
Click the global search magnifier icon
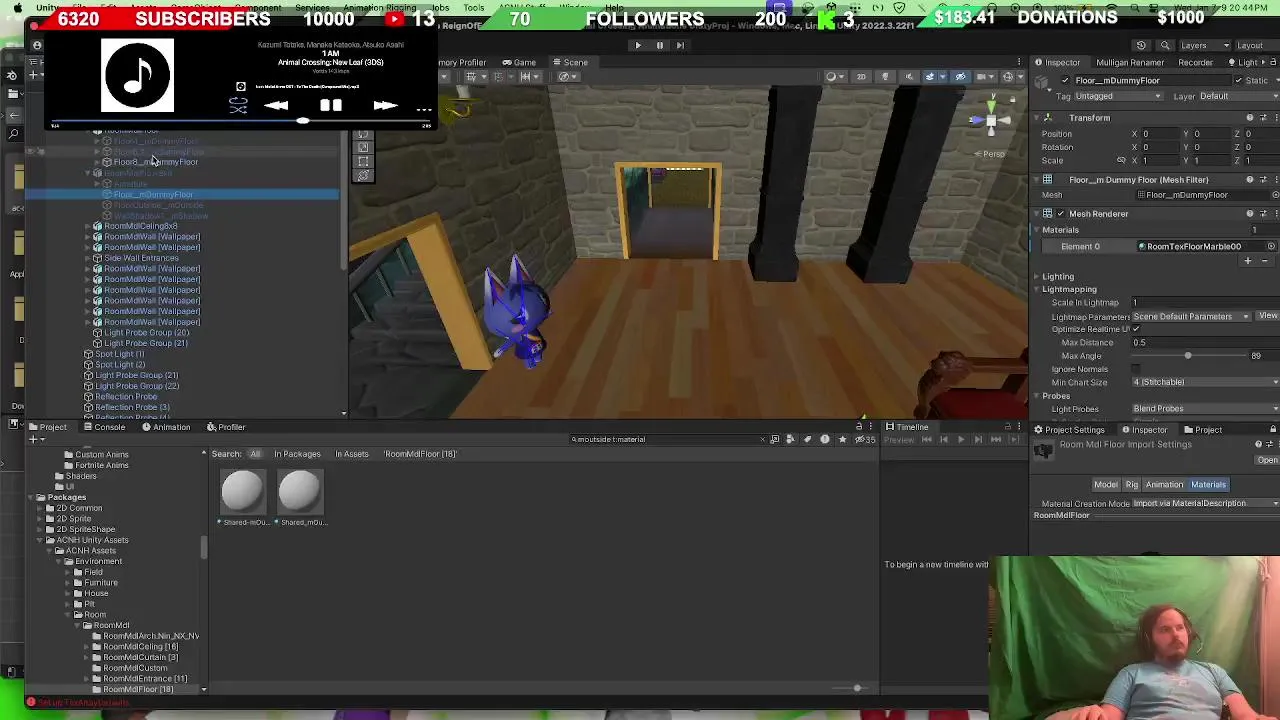pos(1165,45)
